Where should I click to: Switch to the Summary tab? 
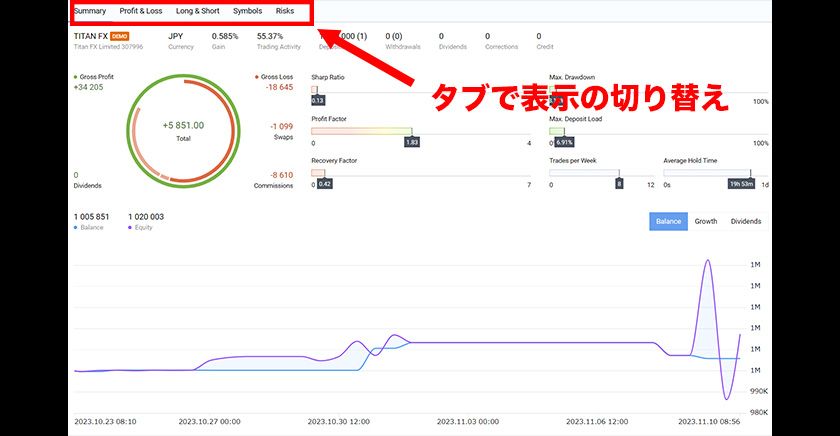coord(89,11)
